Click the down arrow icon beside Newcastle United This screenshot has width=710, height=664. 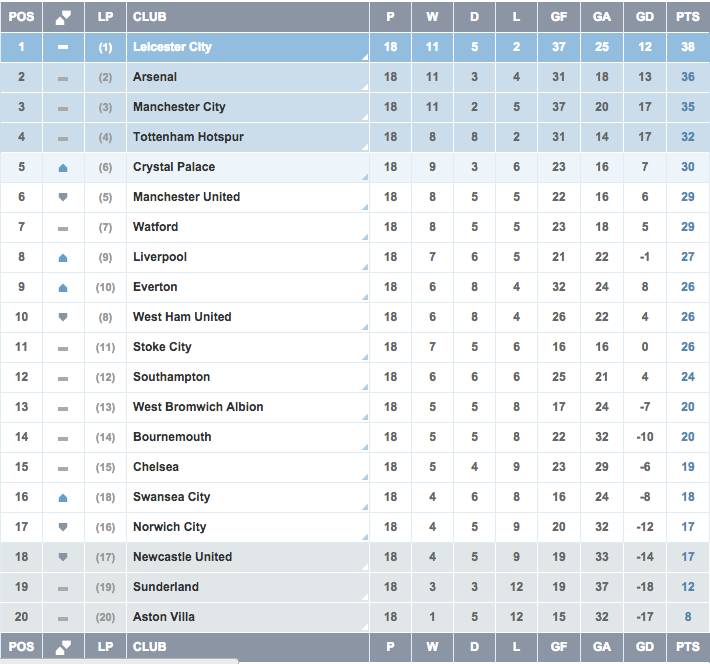pos(63,557)
